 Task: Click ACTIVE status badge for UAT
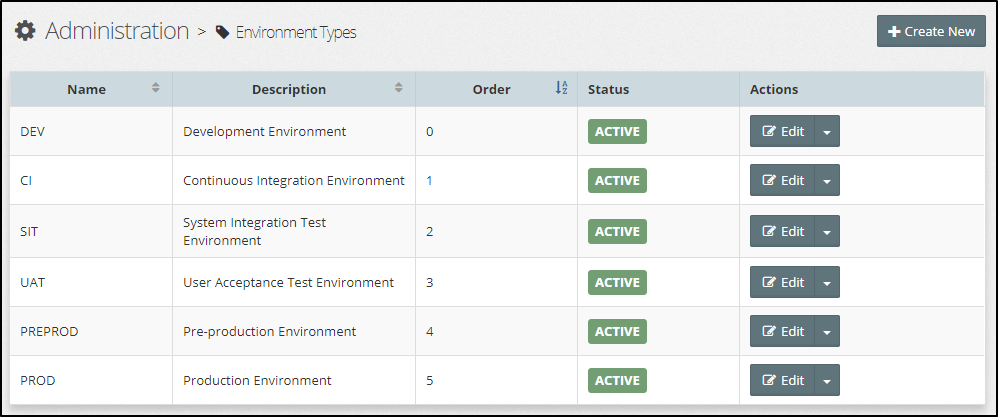[617, 282]
